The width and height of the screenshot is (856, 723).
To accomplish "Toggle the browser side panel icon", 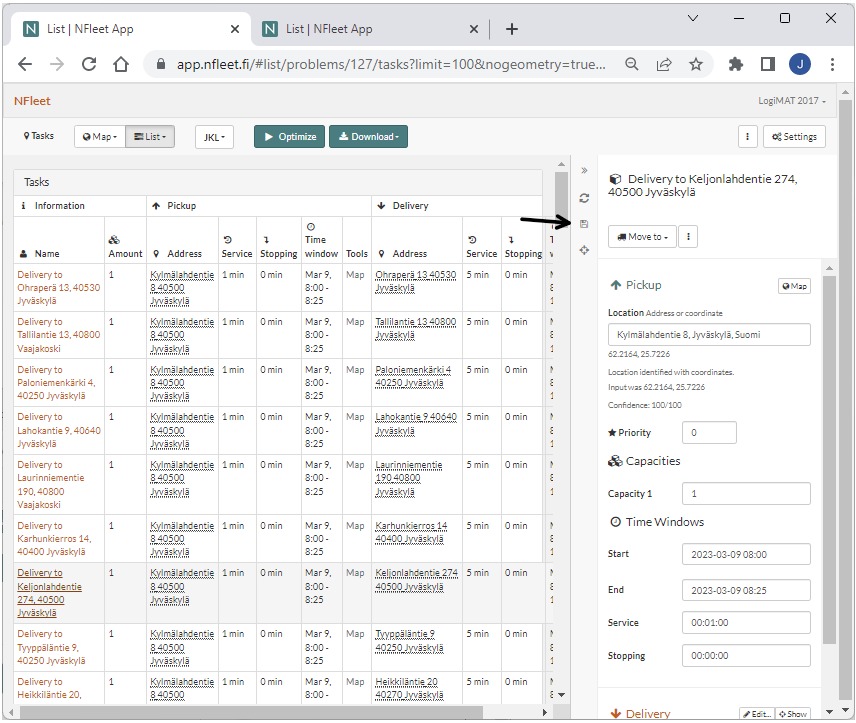I will [x=768, y=64].
